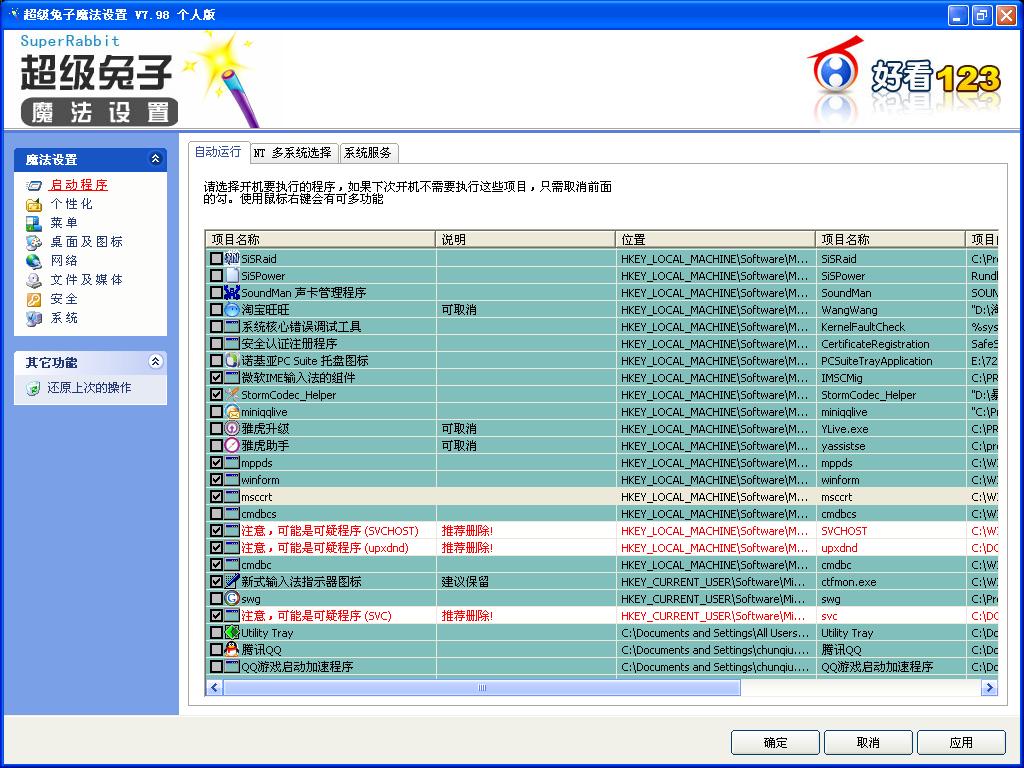Uncheck the StormCodec_Helper checkbox

click(x=216, y=394)
